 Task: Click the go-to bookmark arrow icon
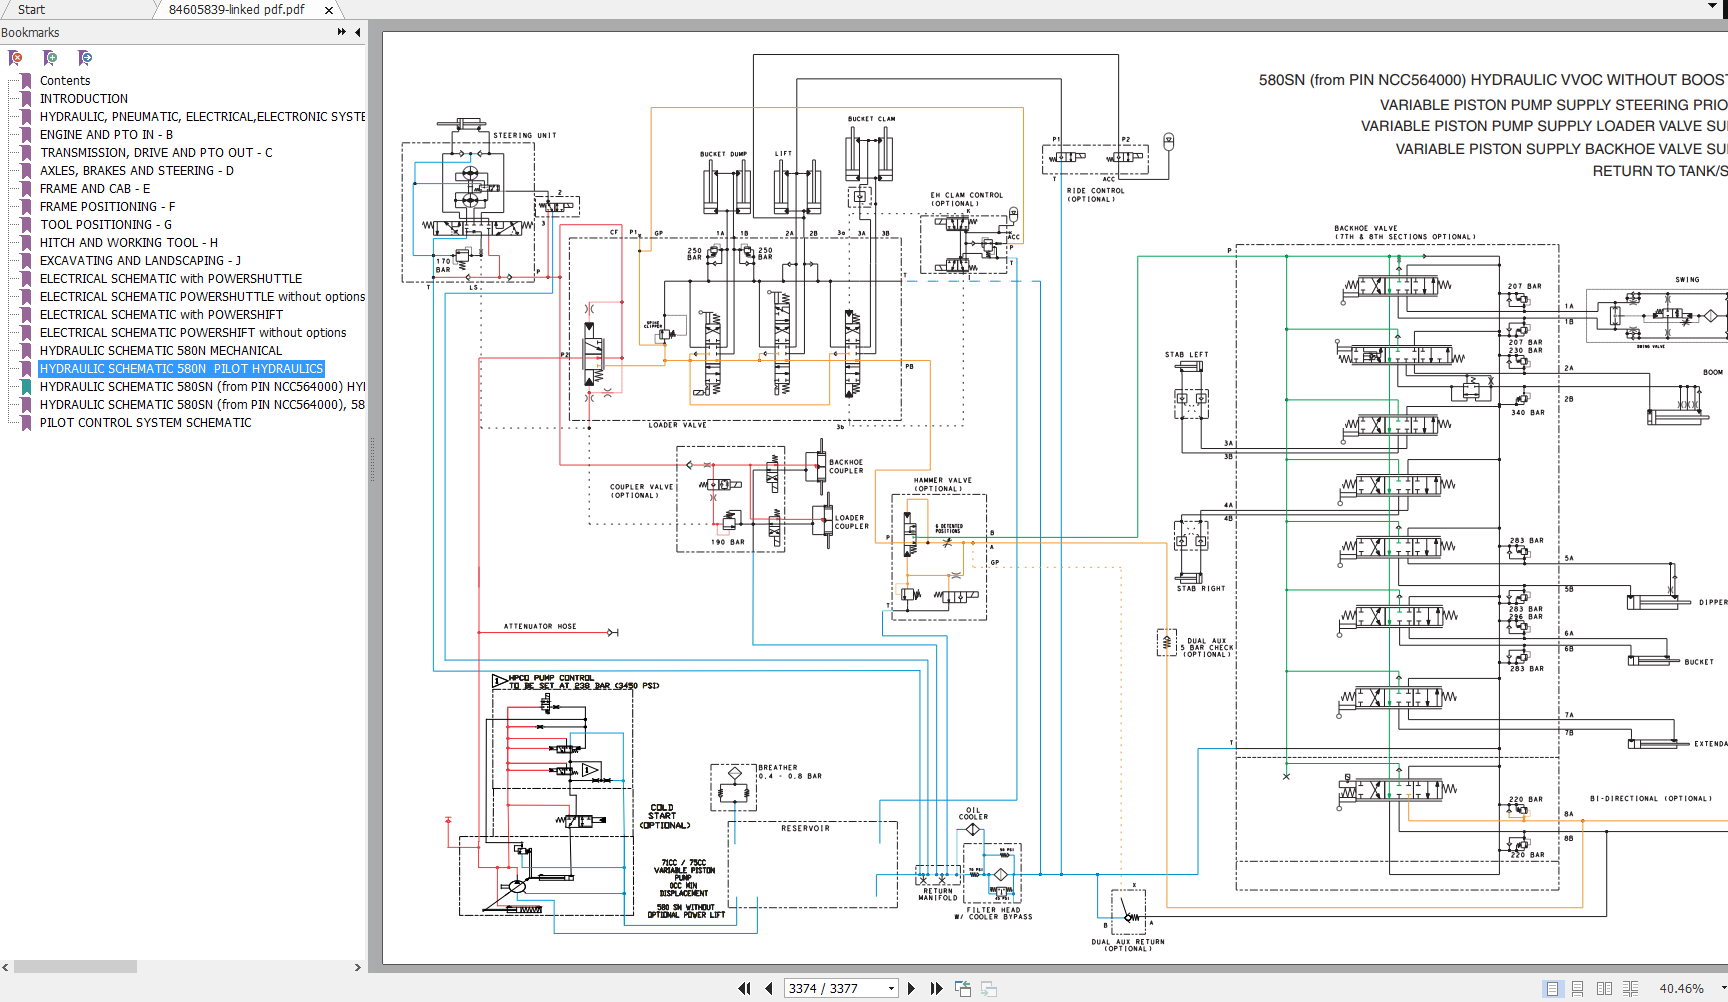coord(85,58)
